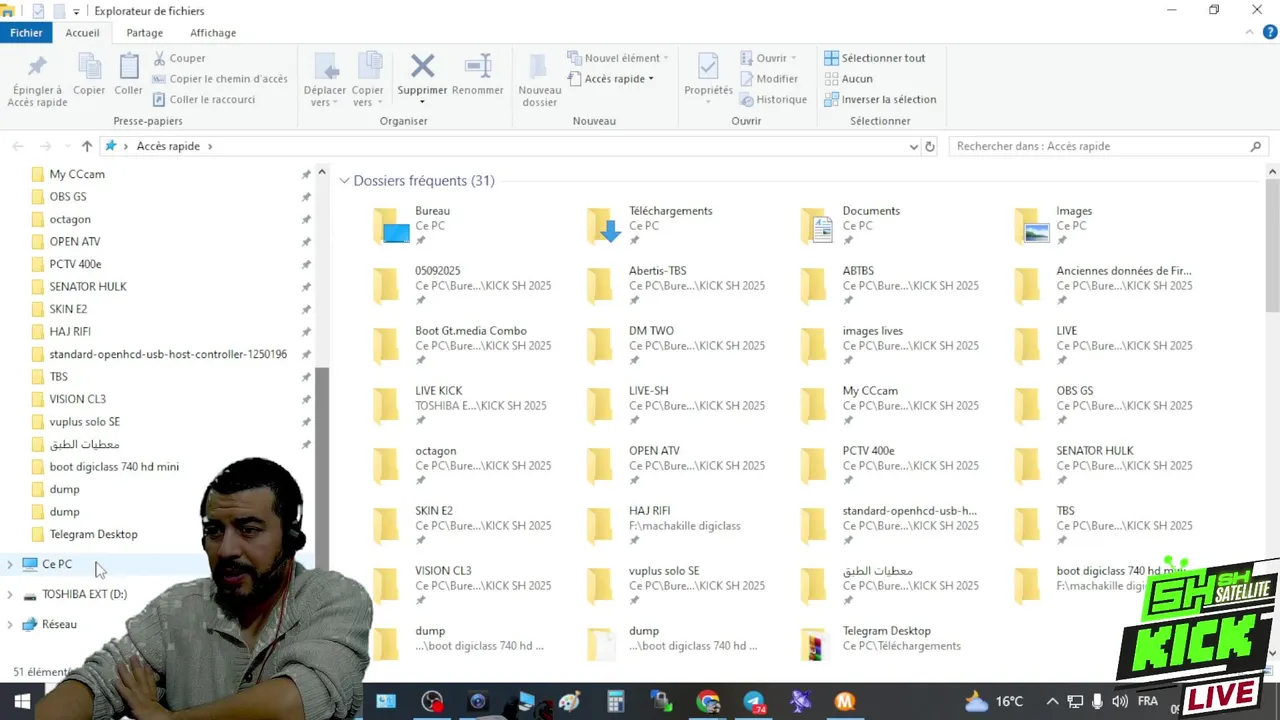The width and height of the screenshot is (1280, 720).
Task: Click the Up one level arrow
Action: click(87, 146)
